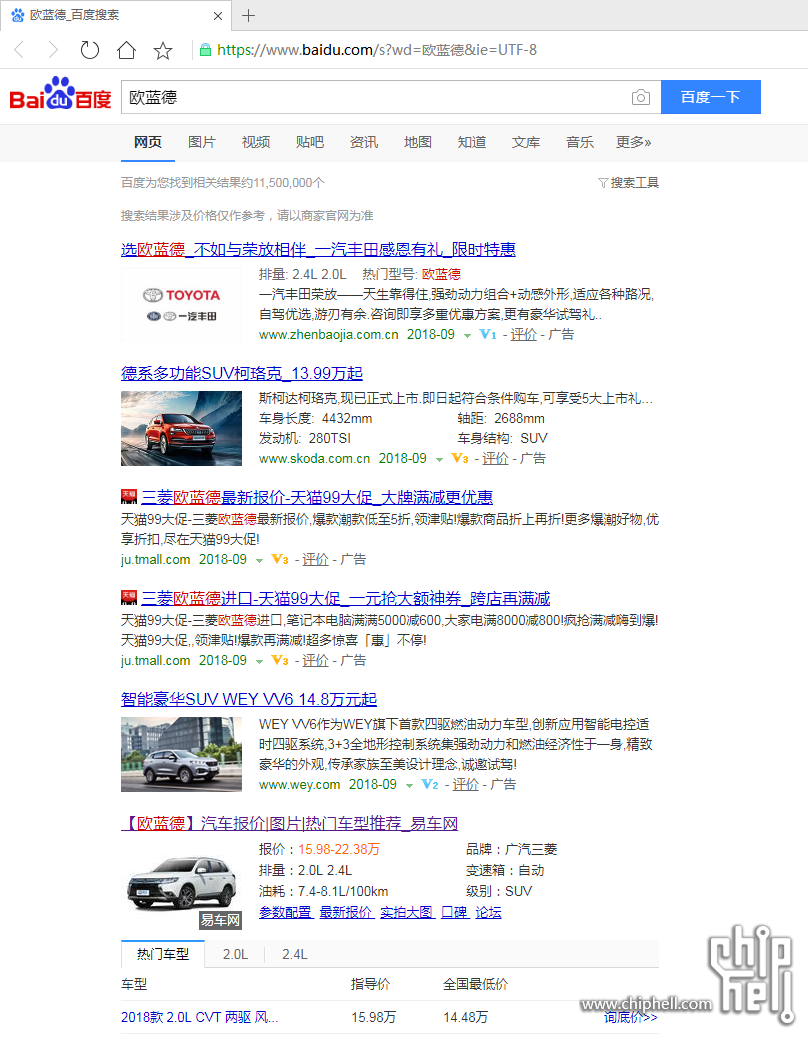
Task: Open link 选欧蓝德_不如与荣放相伴
Action: pos(318,250)
